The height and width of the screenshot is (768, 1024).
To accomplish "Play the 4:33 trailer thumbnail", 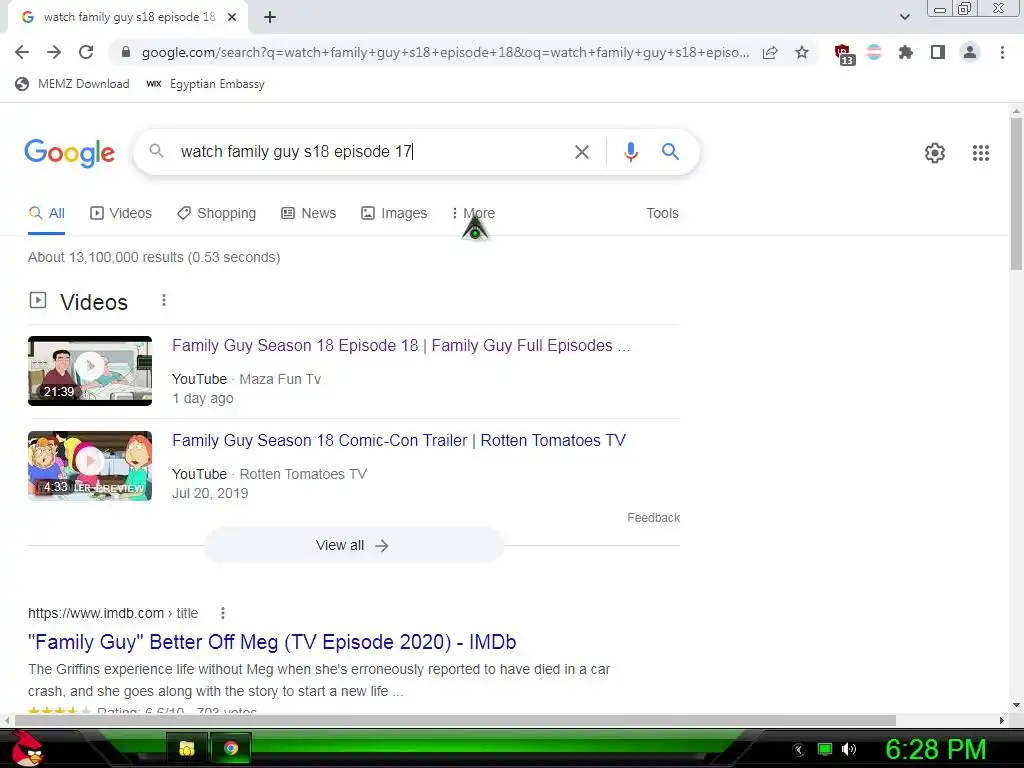I will (x=90, y=466).
